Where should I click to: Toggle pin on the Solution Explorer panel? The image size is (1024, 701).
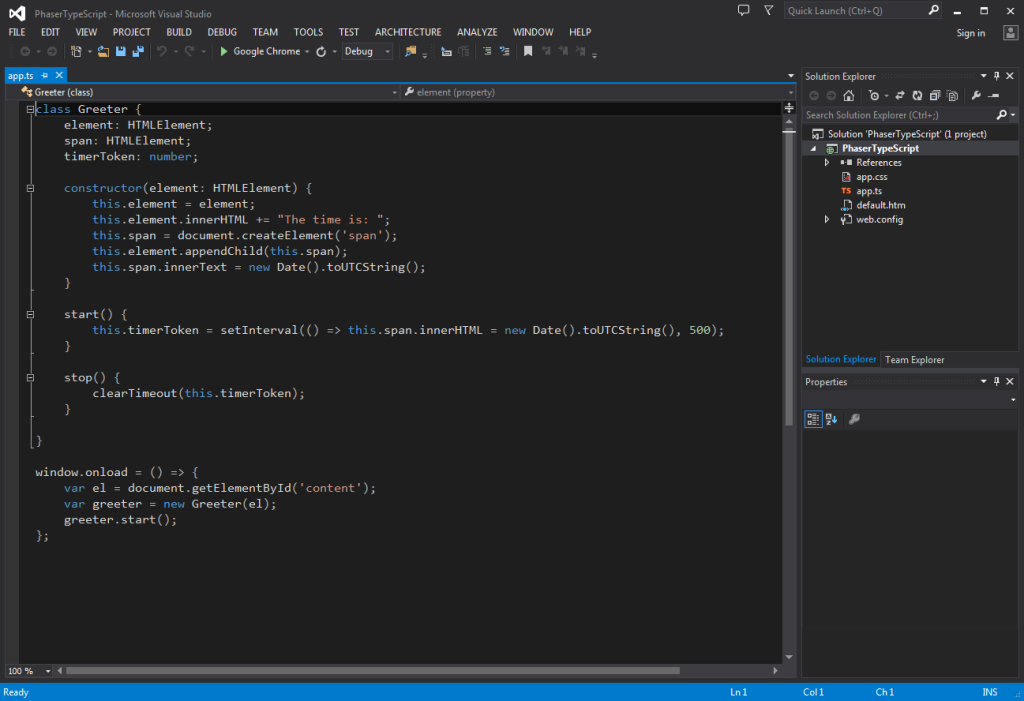pyautogui.click(x=996, y=76)
